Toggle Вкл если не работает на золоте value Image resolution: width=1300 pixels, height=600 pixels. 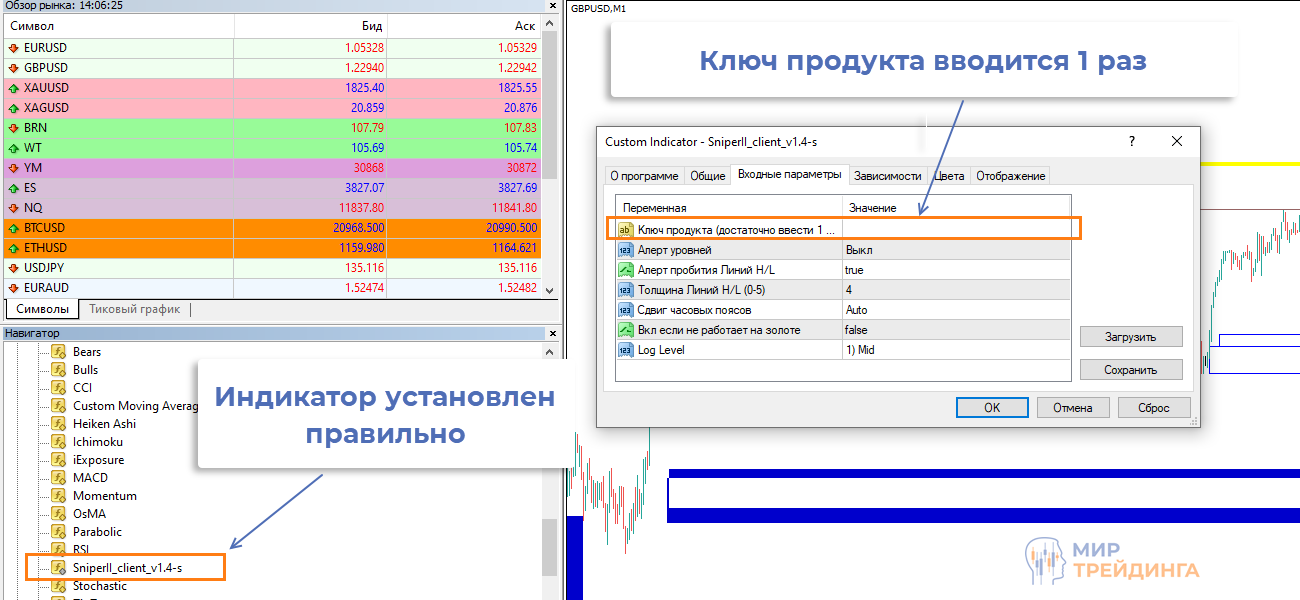pos(955,330)
